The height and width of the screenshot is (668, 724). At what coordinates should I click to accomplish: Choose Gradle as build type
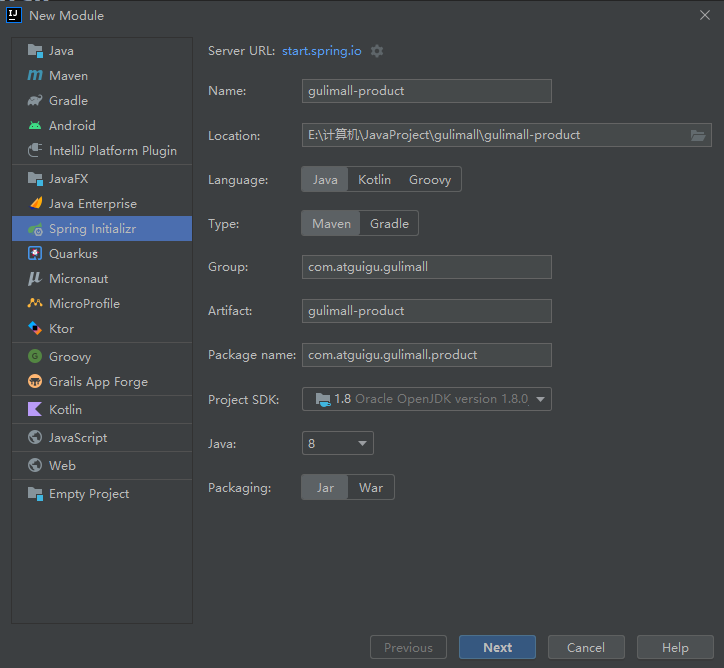pos(389,223)
